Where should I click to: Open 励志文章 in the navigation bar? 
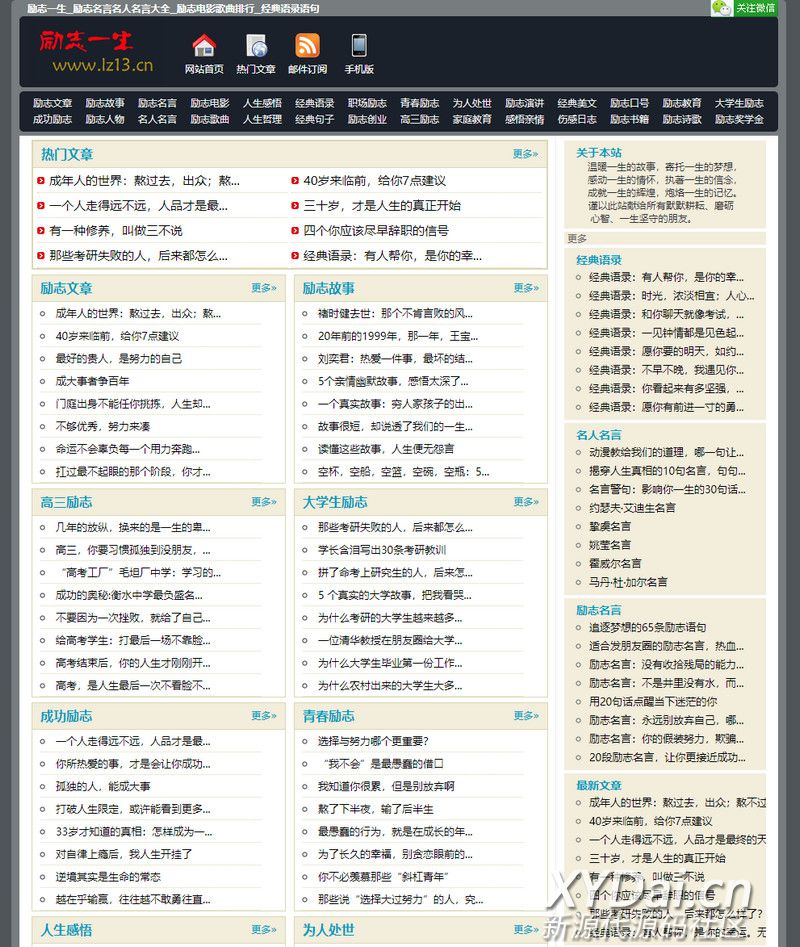click(53, 103)
